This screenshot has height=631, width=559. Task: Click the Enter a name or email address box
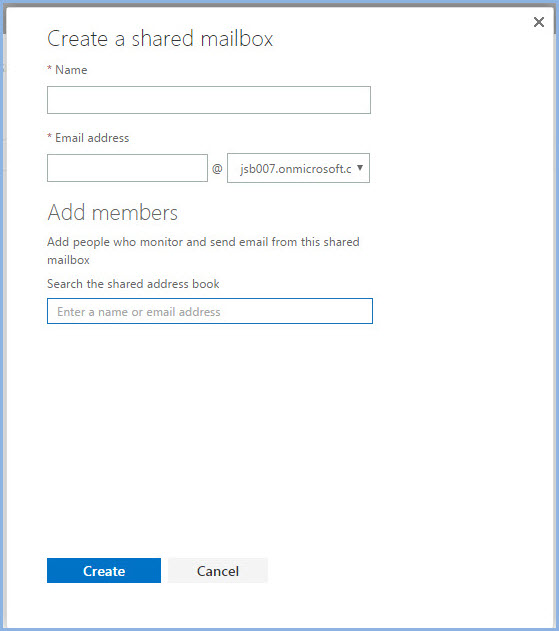210,311
